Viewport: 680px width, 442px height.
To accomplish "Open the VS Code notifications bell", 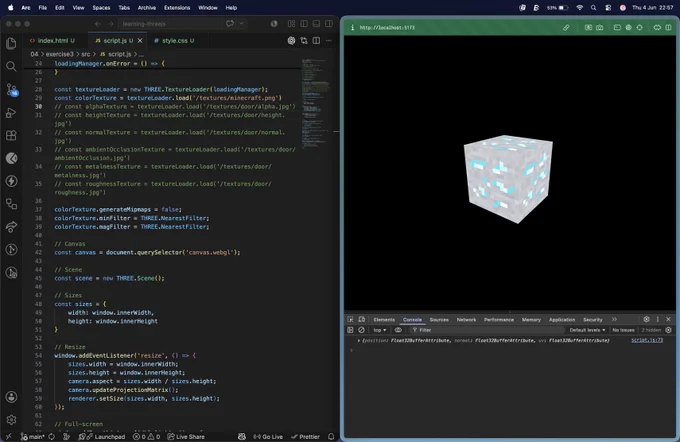I will (331, 436).
